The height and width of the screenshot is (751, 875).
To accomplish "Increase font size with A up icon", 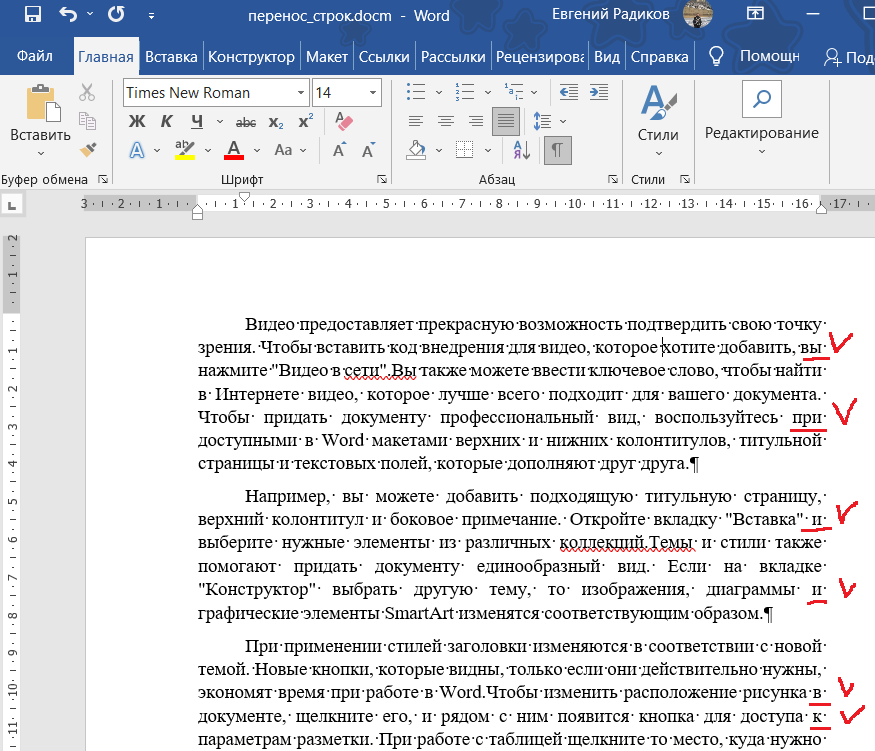I will [339, 150].
